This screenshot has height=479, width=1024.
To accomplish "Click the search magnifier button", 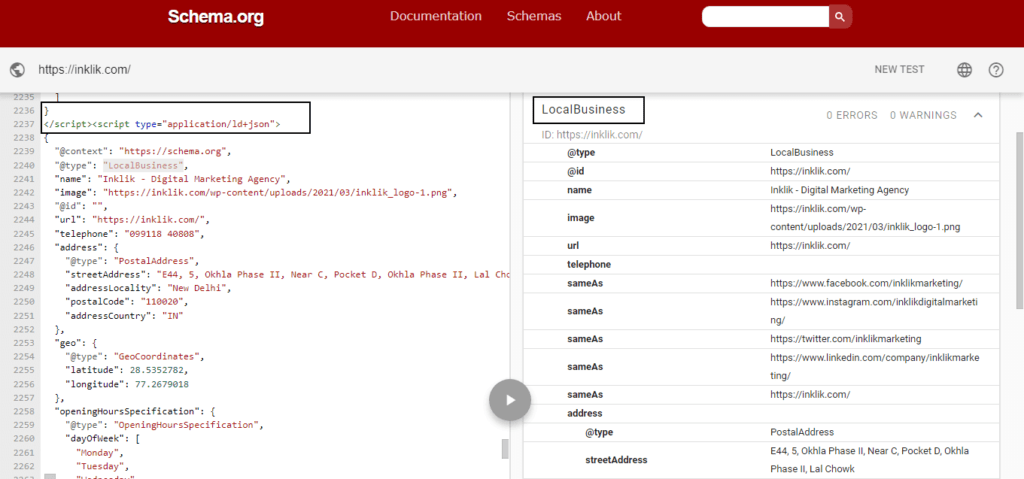I will point(841,16).
